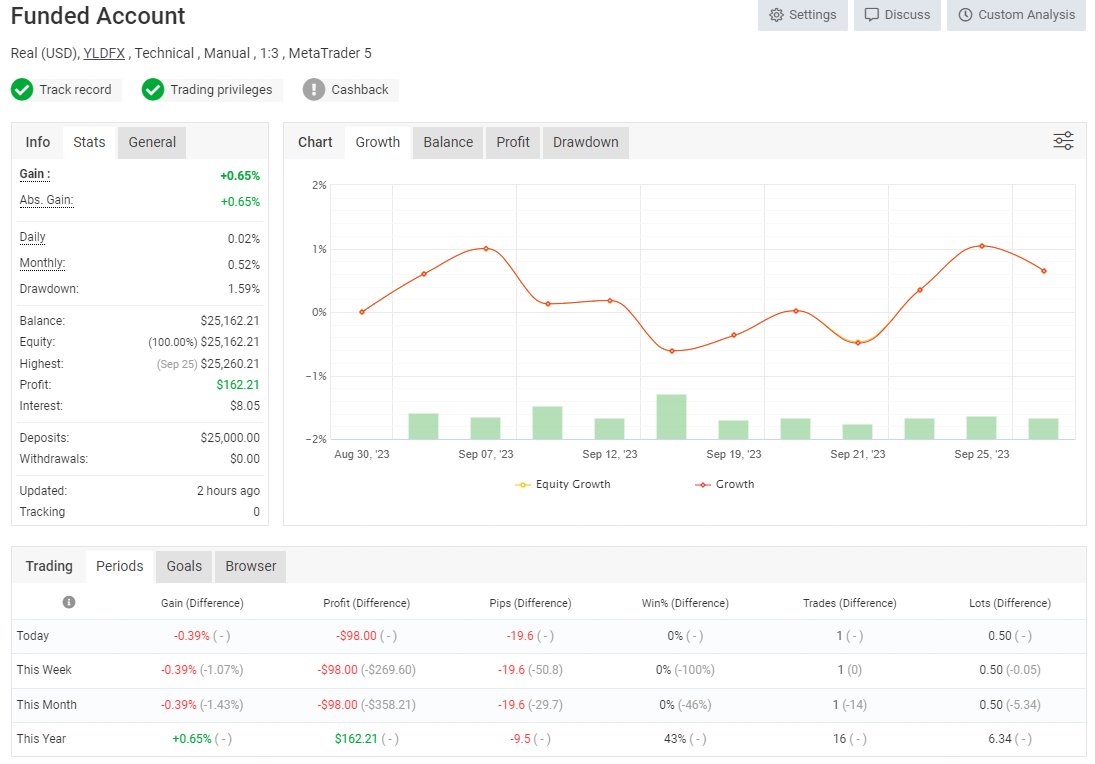
Task: Select the Chart tab
Action: click(315, 142)
